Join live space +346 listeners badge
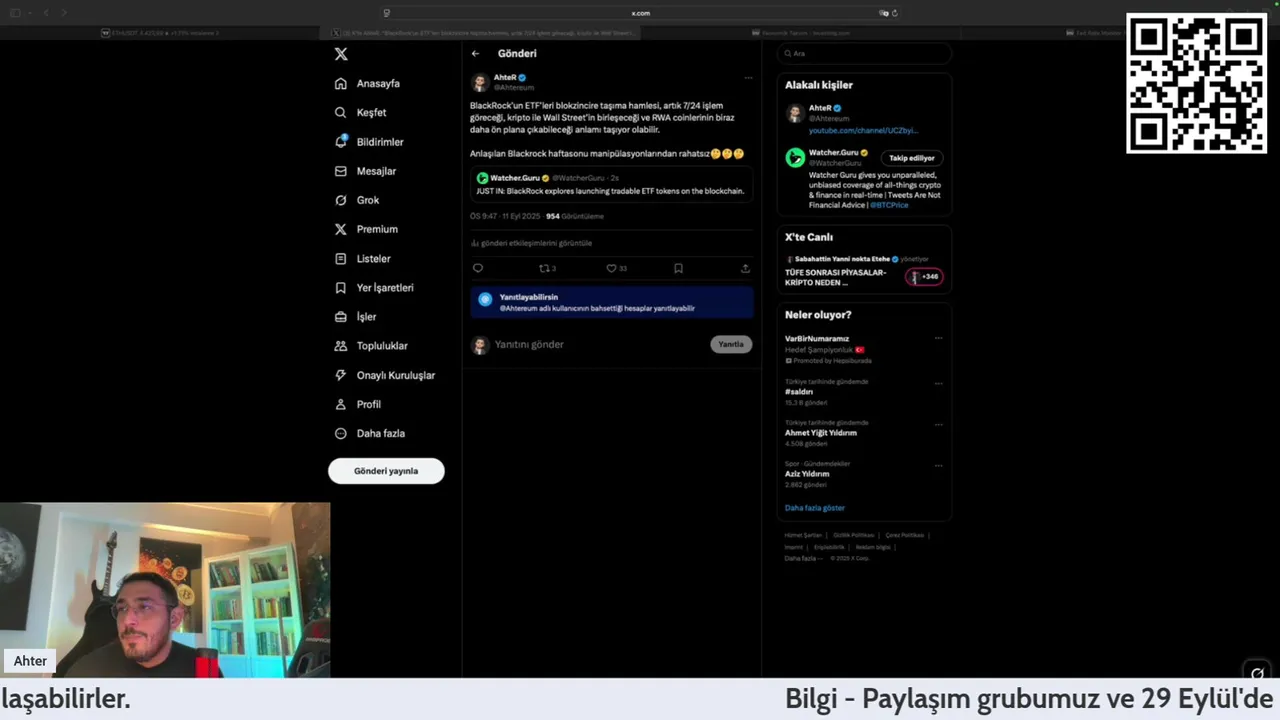 pos(924,277)
